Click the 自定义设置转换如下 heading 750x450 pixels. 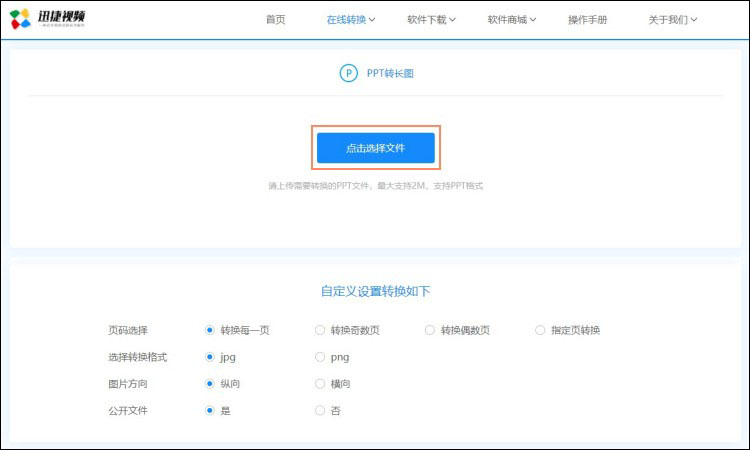click(x=375, y=291)
